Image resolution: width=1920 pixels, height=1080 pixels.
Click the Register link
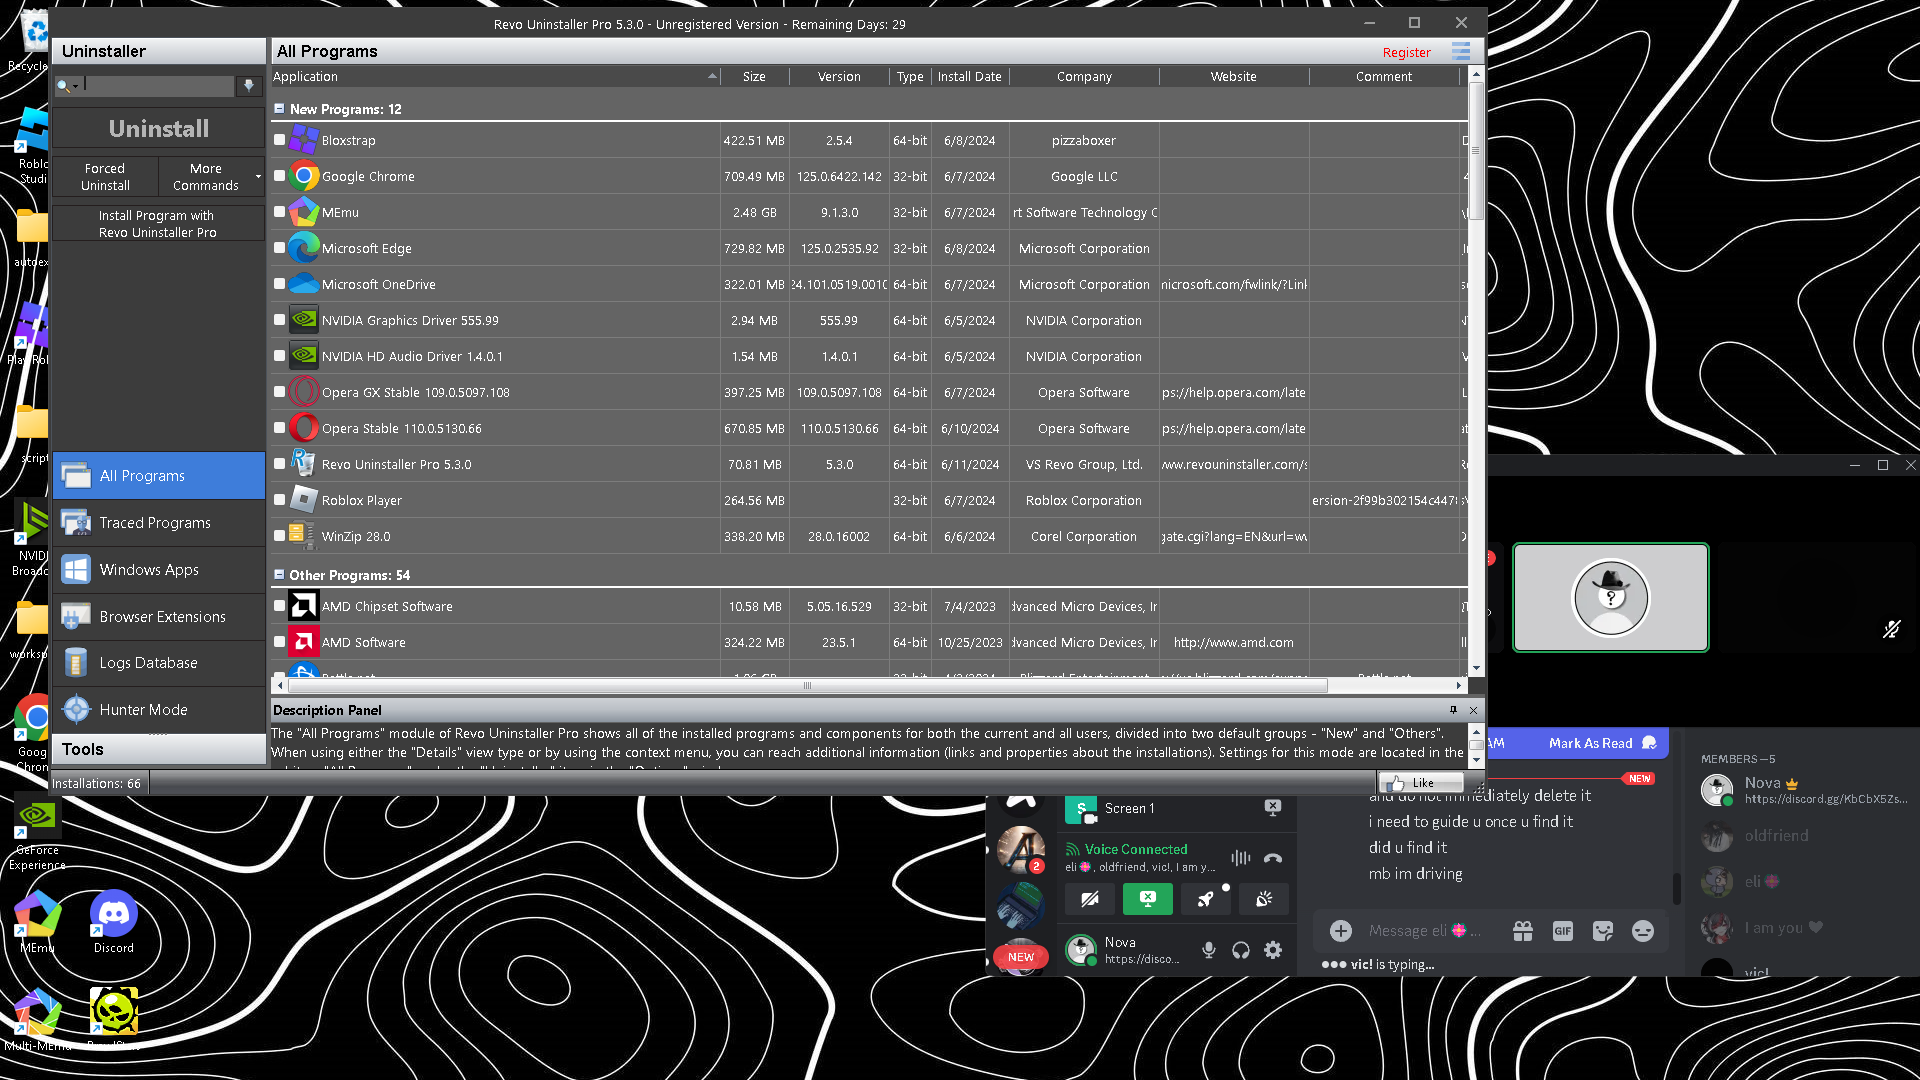click(x=1406, y=52)
